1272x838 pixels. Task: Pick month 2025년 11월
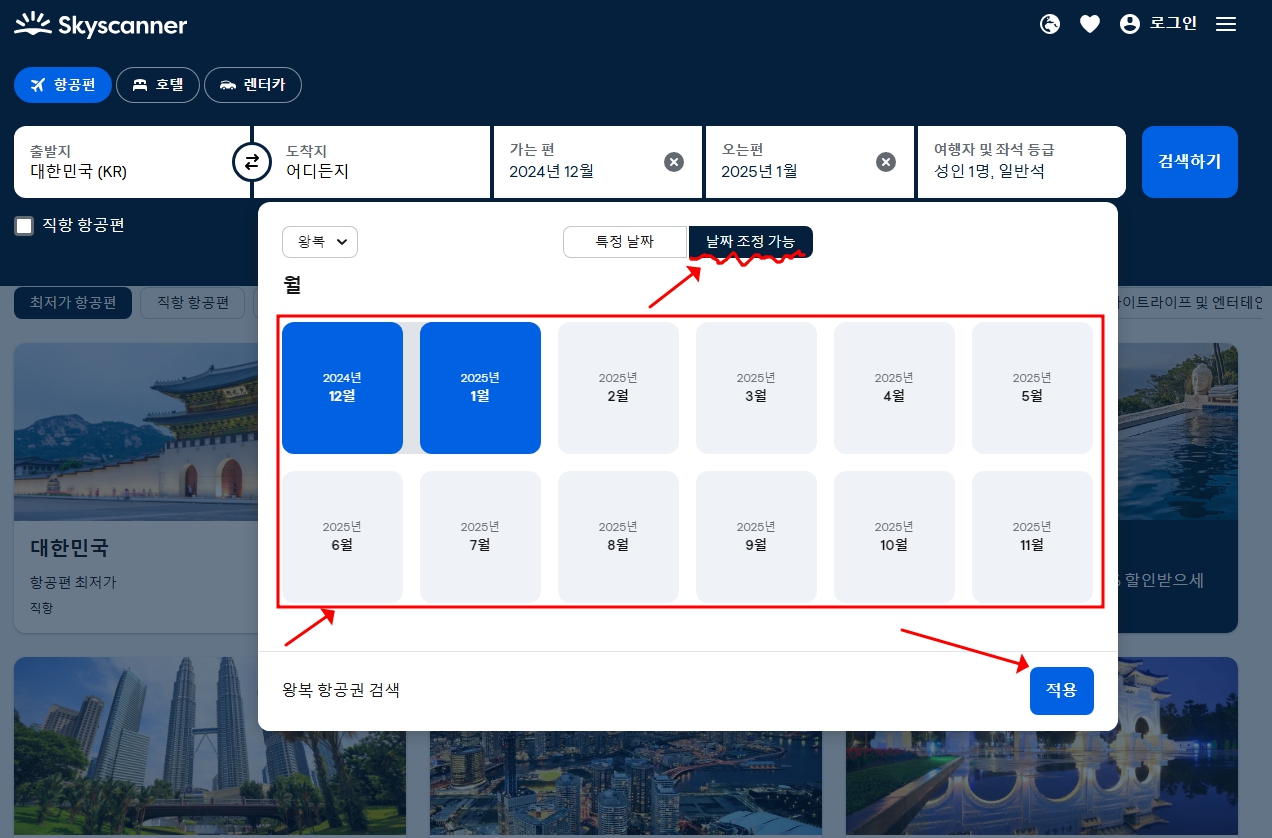[x=1032, y=537]
